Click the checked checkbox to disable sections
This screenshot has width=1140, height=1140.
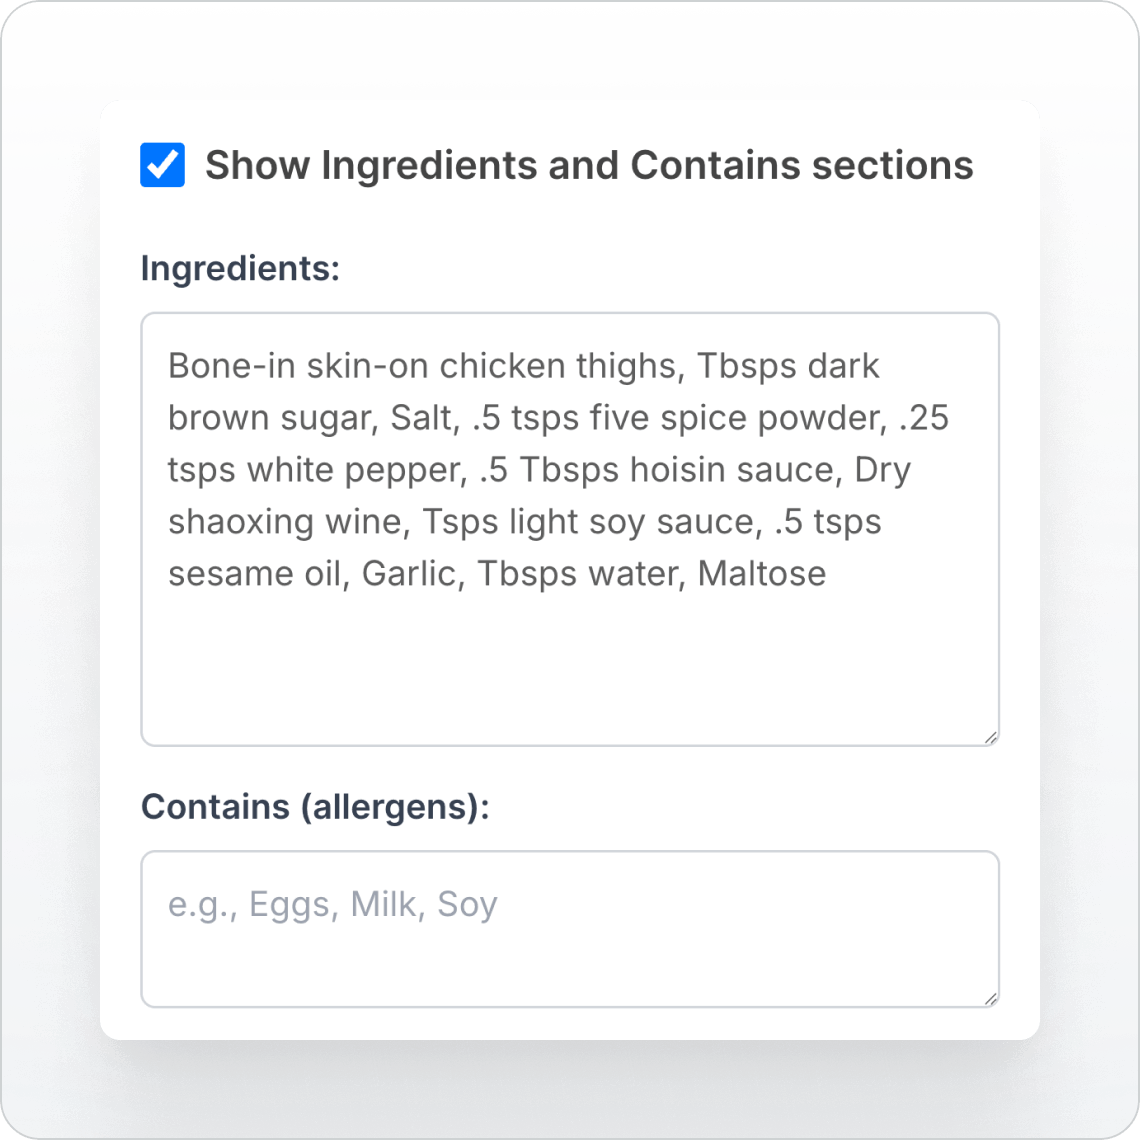point(162,164)
